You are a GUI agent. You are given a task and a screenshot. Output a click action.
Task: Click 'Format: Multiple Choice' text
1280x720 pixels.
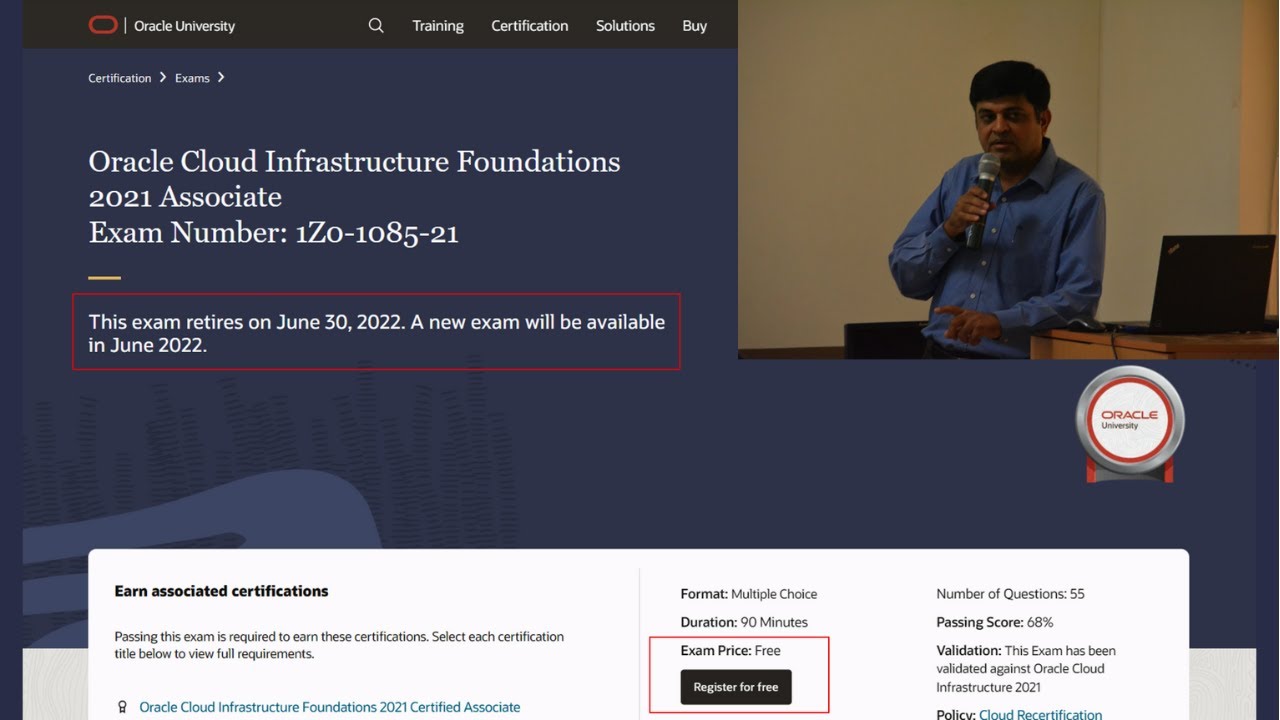click(x=749, y=594)
